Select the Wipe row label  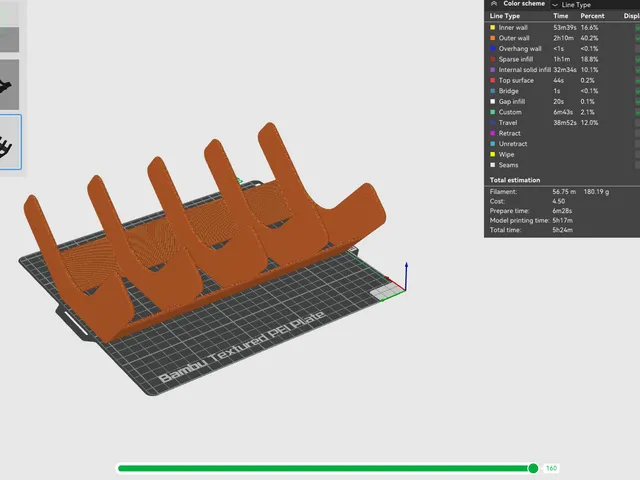tap(506, 155)
